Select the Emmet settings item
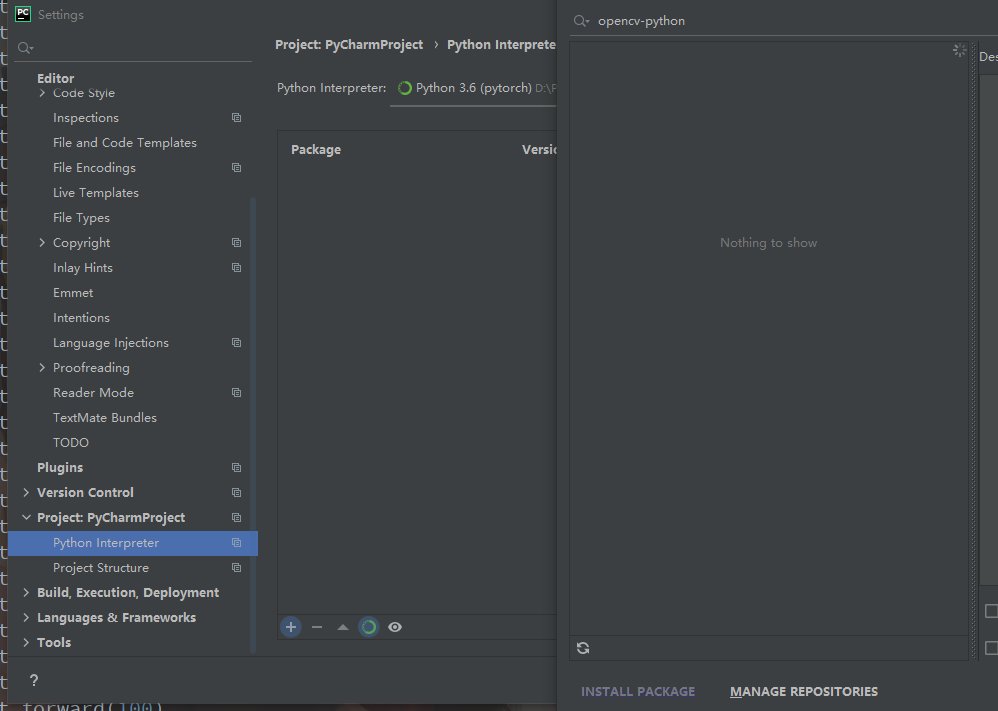 (73, 293)
